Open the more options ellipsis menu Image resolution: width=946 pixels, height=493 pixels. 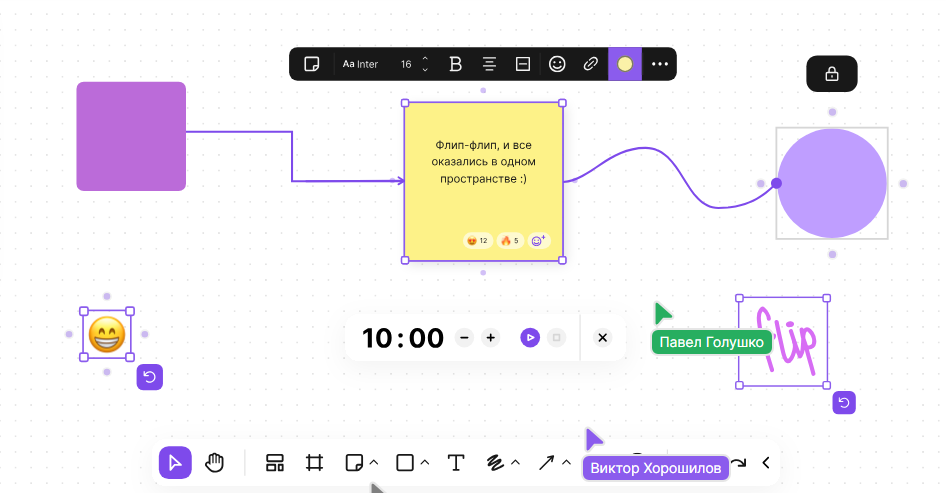(659, 64)
